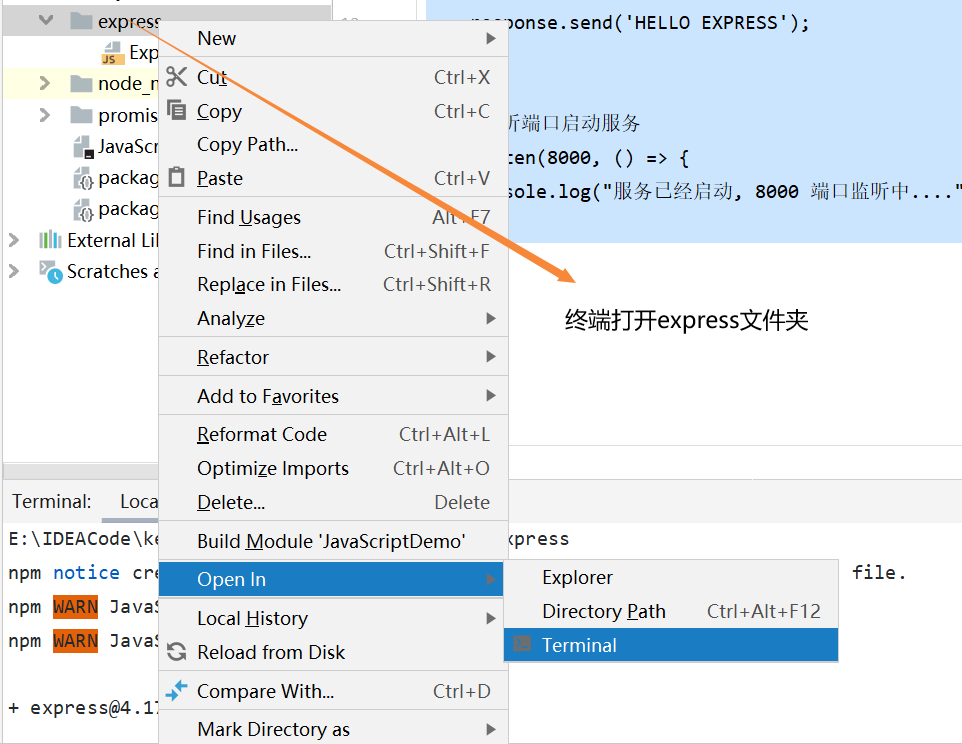Image resolution: width=962 pixels, height=744 pixels.
Task: Click the Paste clipboard icon
Action: (x=177, y=177)
